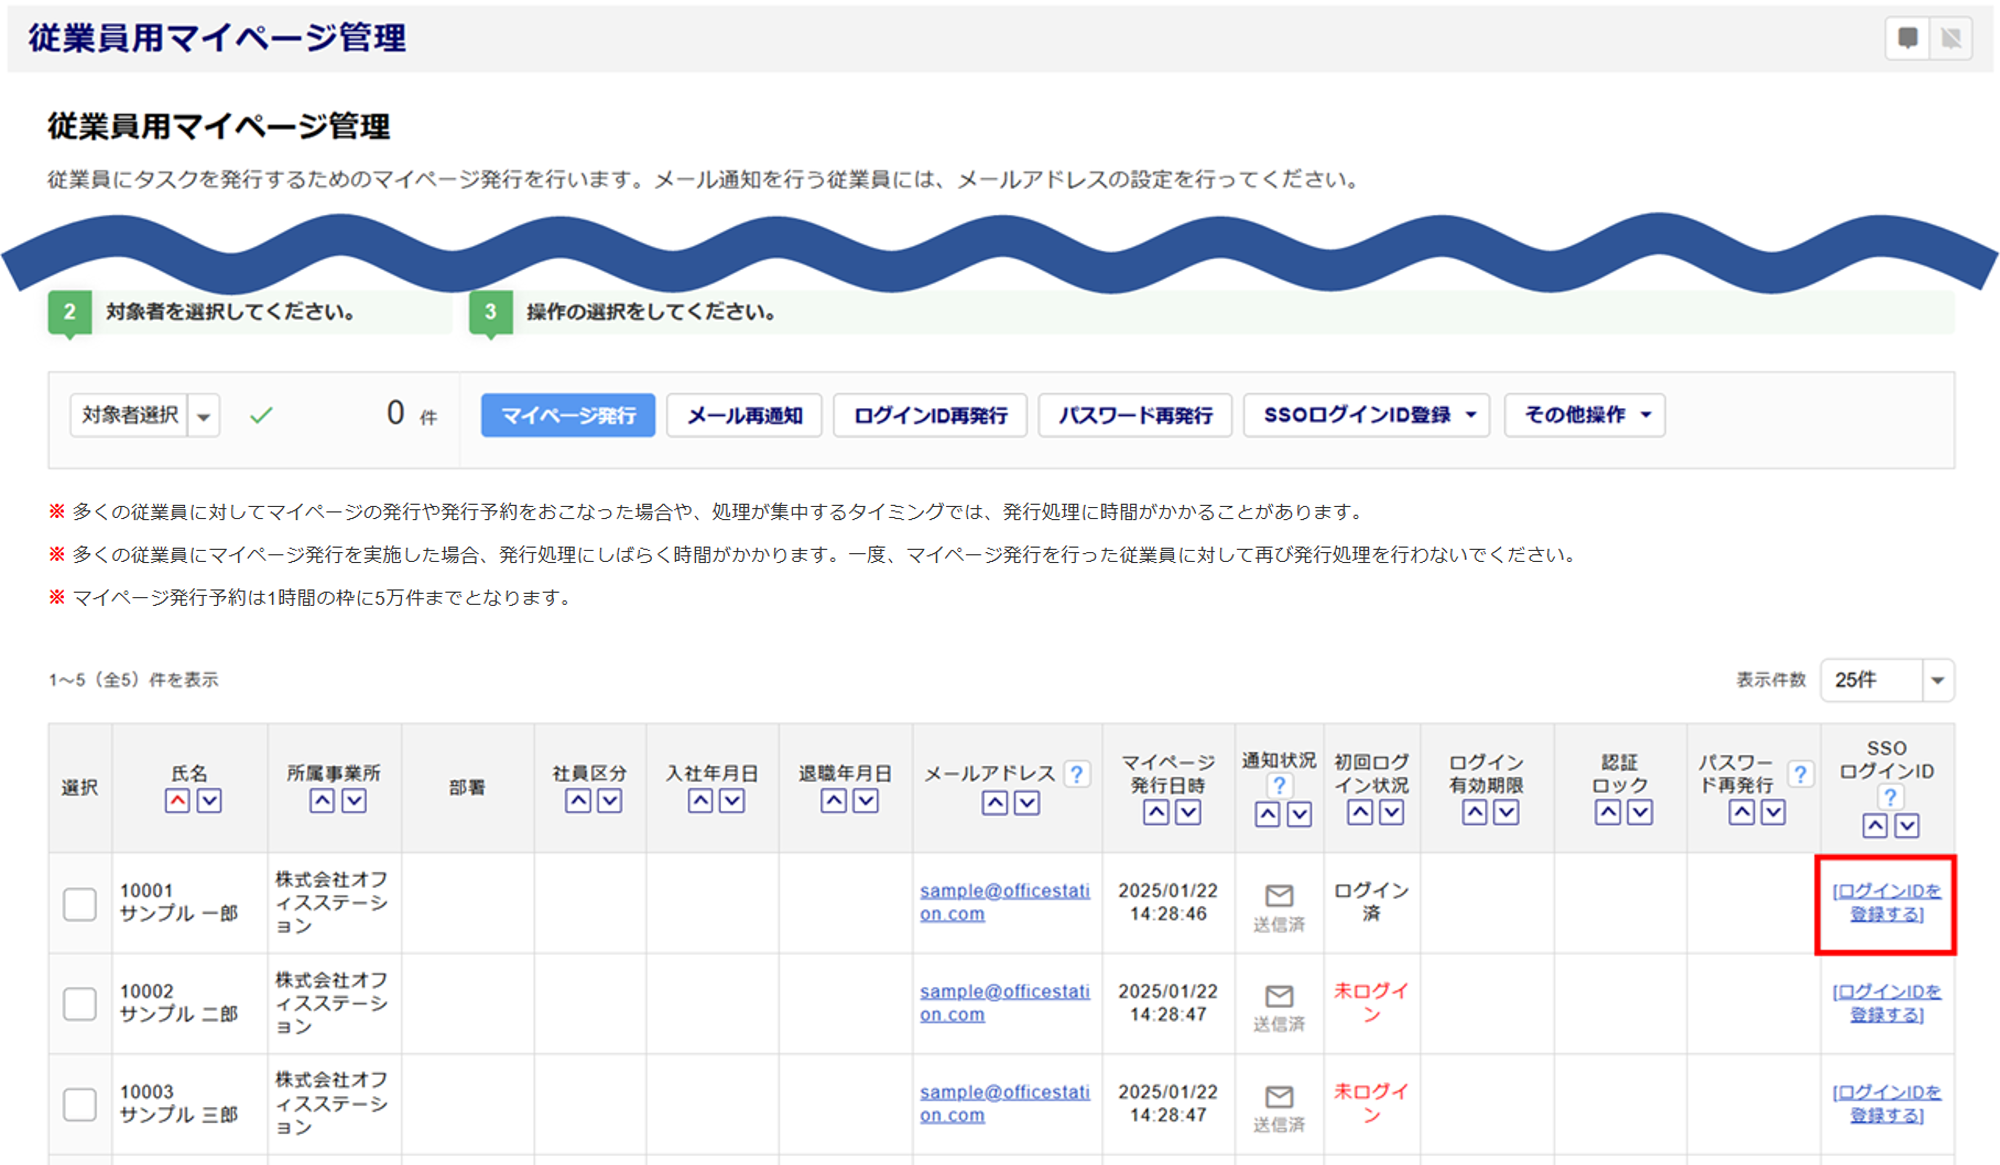Click the help icon under 通知状況 header
Screen dimensions: 2000x1165
1279,785
